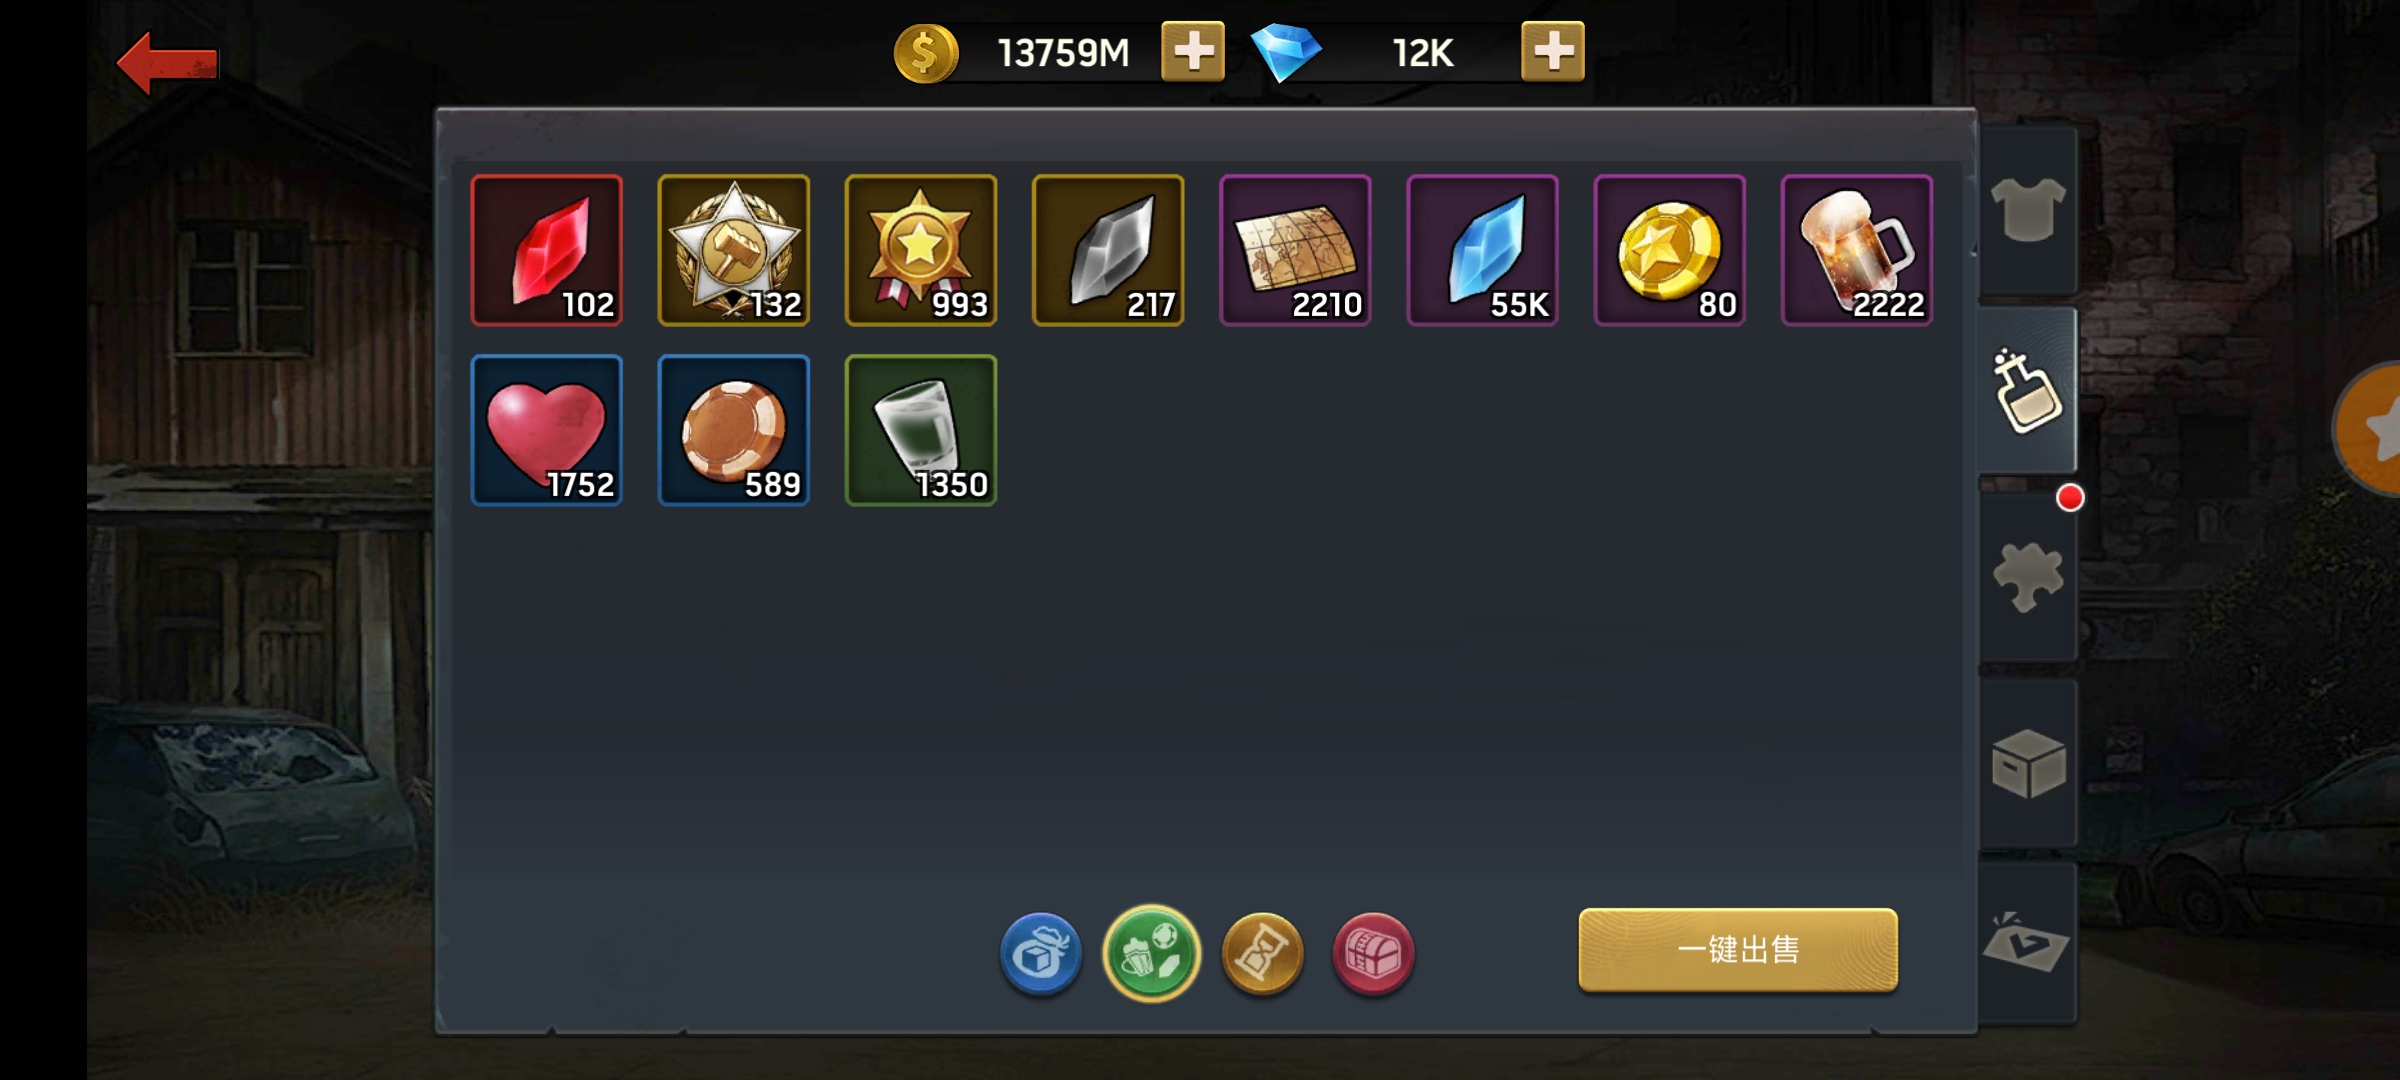Select the blue crystal item with 55K

1482,250
